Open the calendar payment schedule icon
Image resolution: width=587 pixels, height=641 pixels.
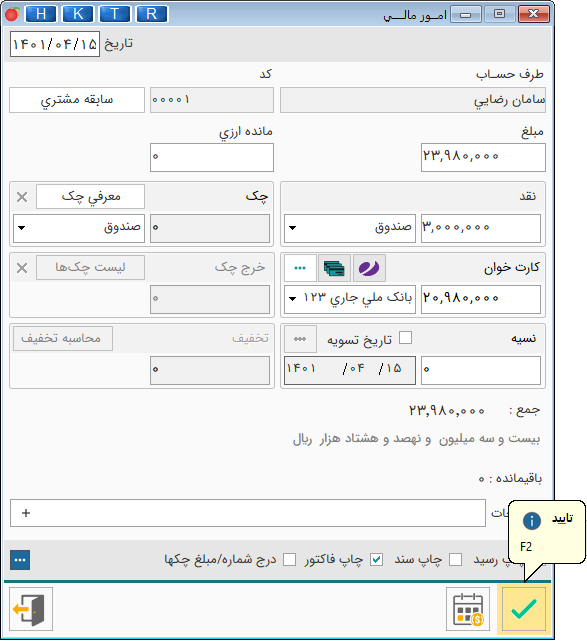pos(468,609)
